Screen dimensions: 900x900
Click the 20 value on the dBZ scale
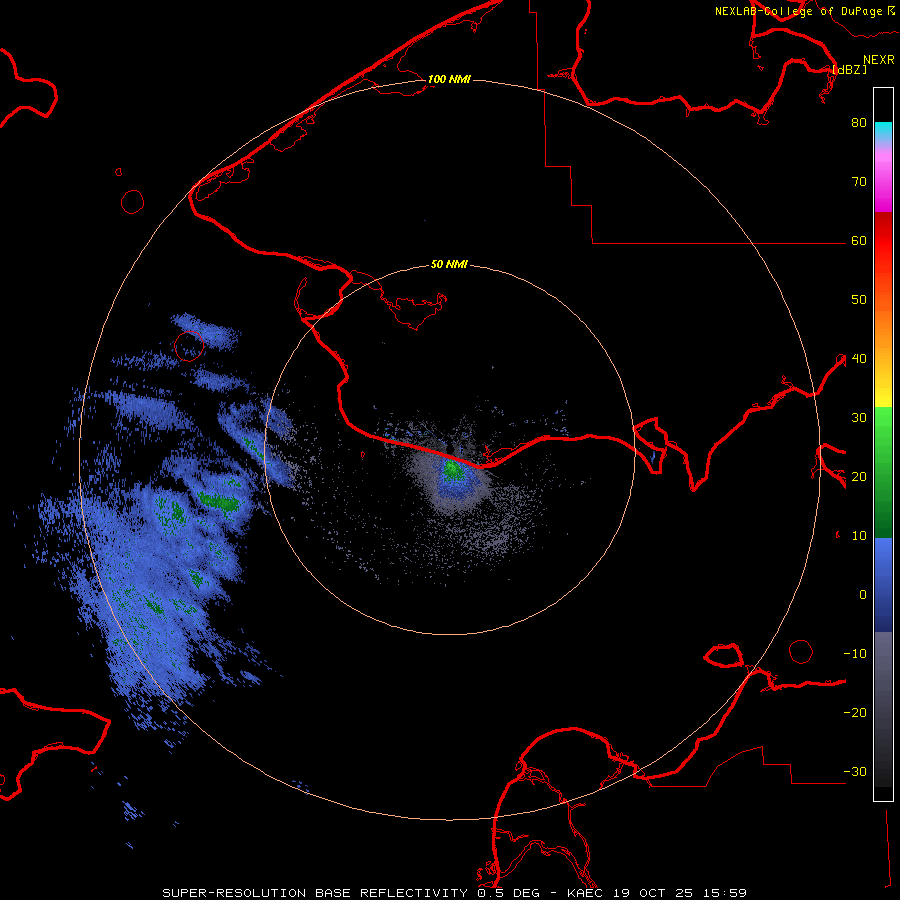[859, 477]
